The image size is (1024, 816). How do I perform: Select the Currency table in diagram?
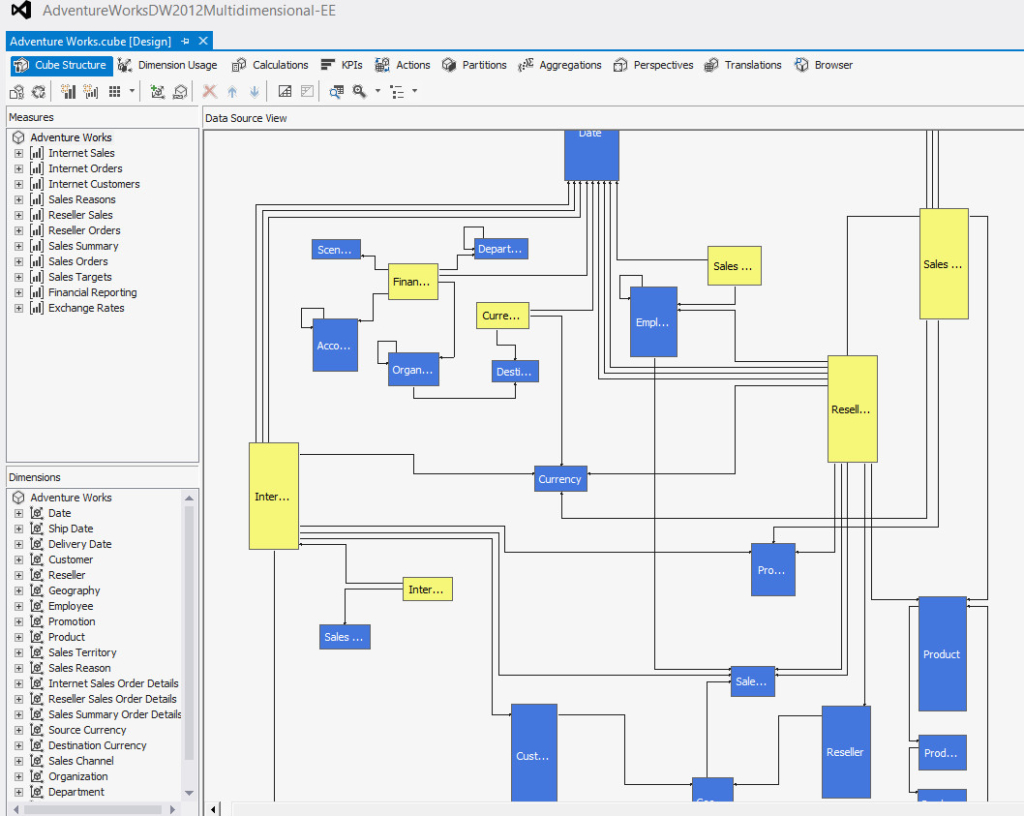pyautogui.click(x=560, y=479)
